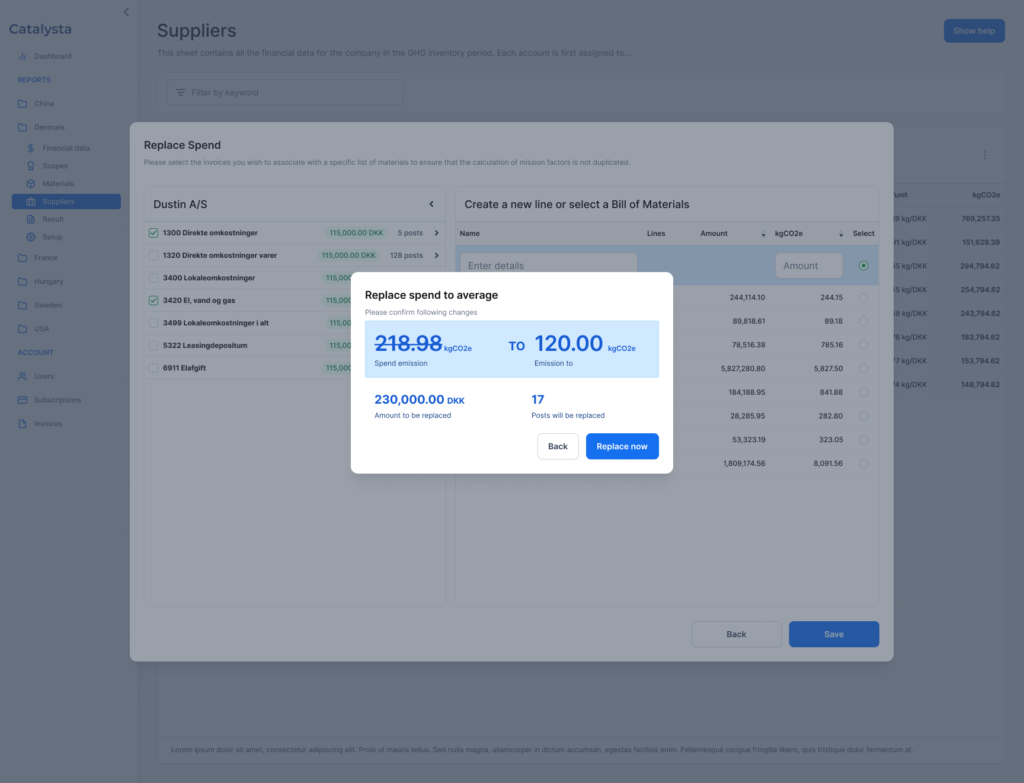Confirm with the Replace now button
This screenshot has height=783, width=1024.
[x=622, y=446]
